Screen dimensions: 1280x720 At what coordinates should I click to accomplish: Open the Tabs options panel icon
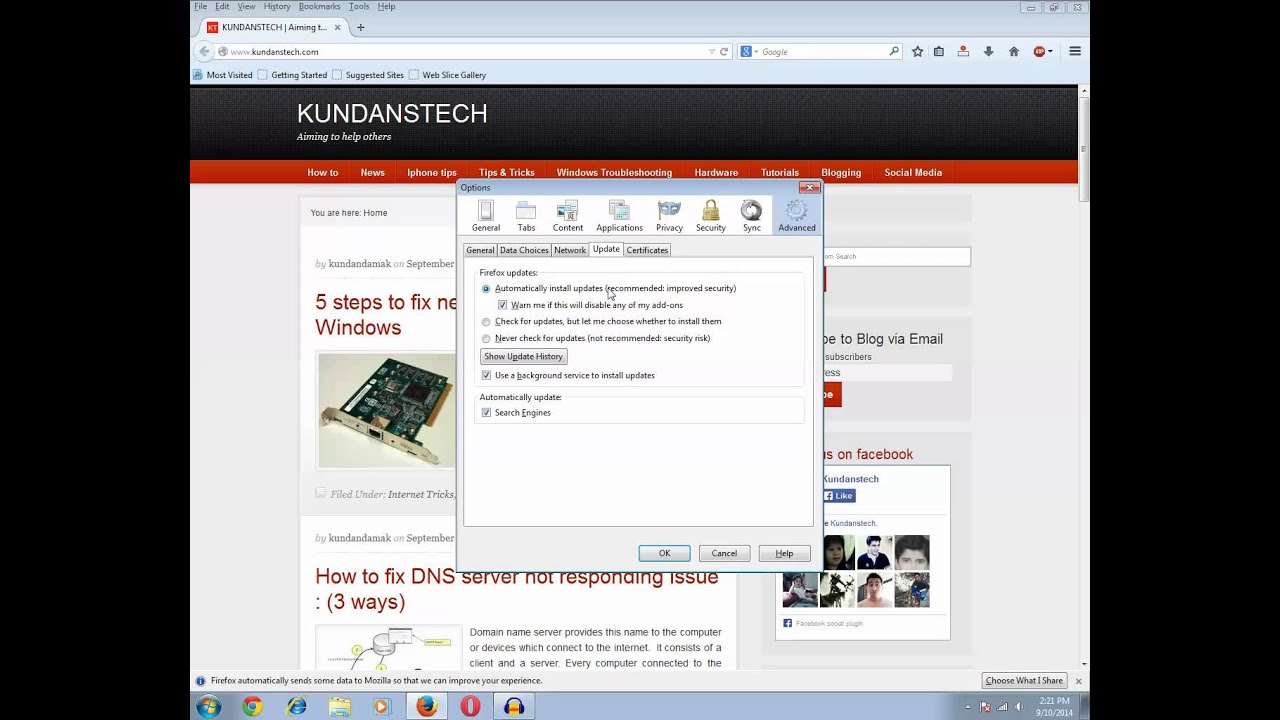526,216
